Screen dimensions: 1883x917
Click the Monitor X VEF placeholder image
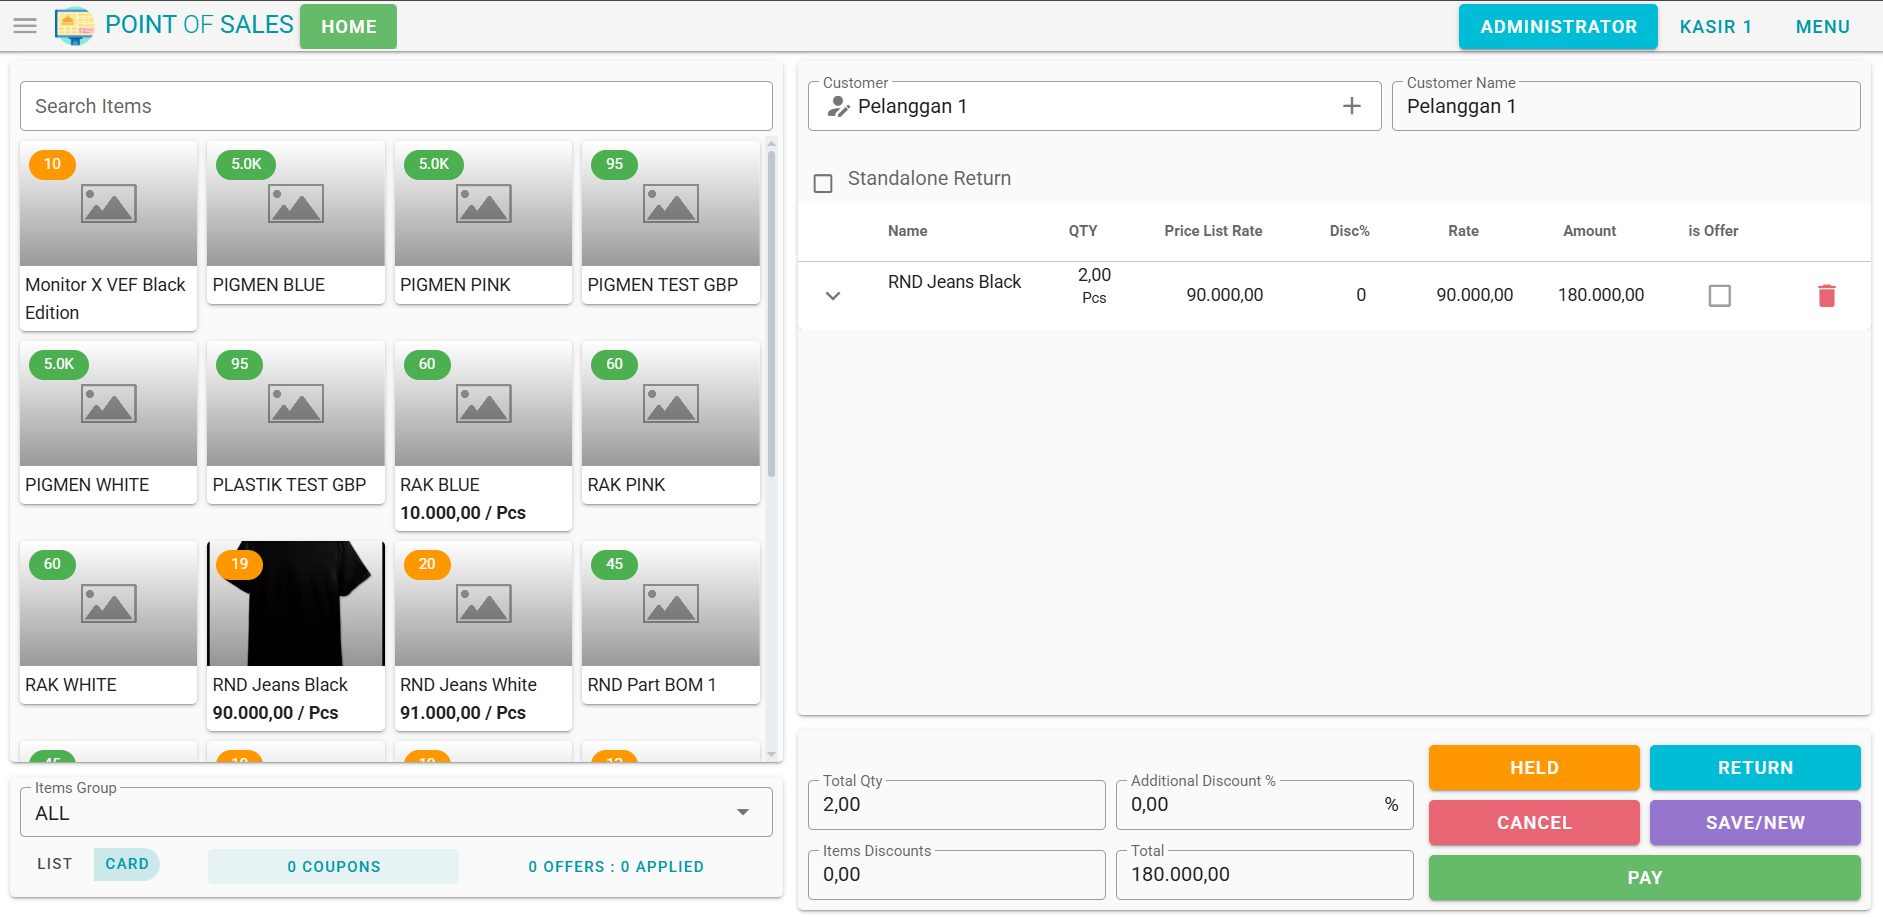(108, 204)
